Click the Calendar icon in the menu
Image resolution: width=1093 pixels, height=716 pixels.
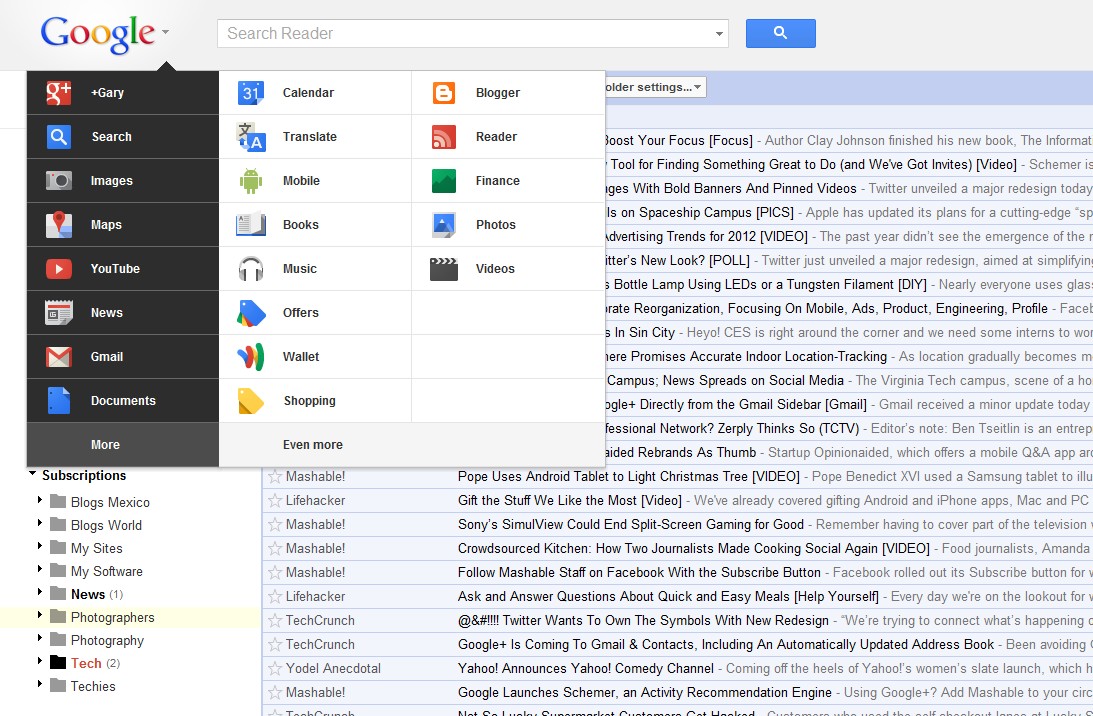[x=250, y=93]
